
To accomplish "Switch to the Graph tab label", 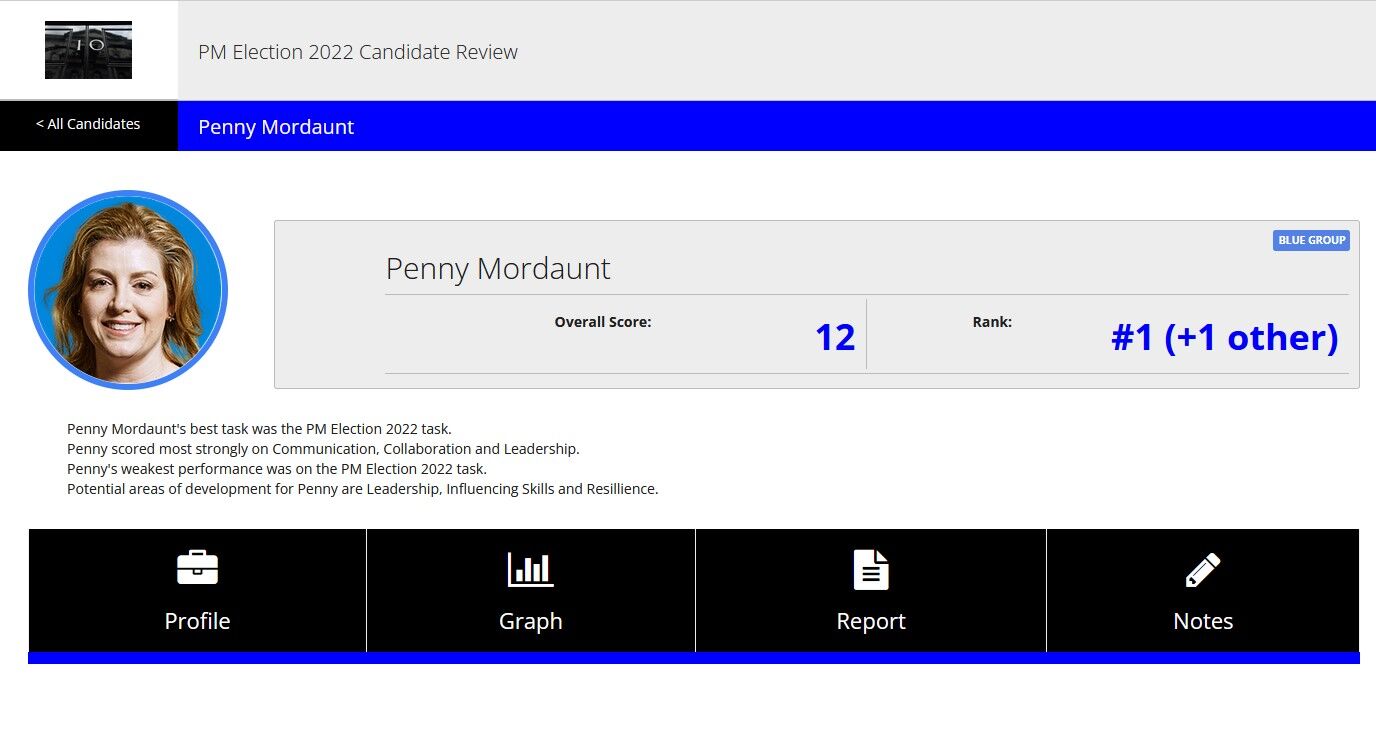I will click(x=530, y=621).
